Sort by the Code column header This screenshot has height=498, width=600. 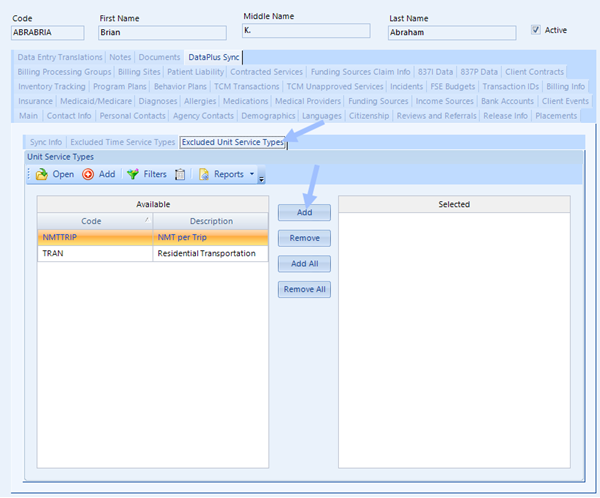pos(92,221)
